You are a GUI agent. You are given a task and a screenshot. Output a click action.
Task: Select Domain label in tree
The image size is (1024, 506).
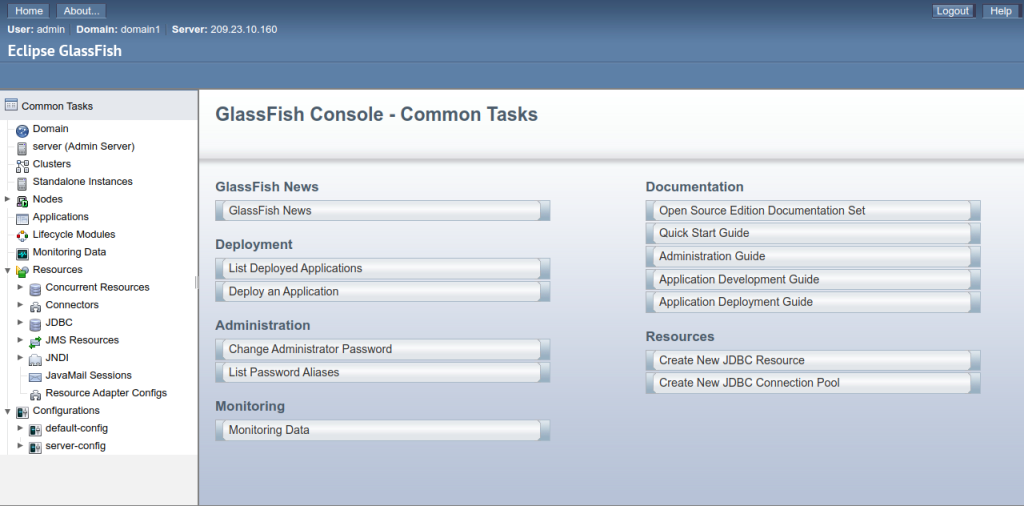[x=50, y=129]
